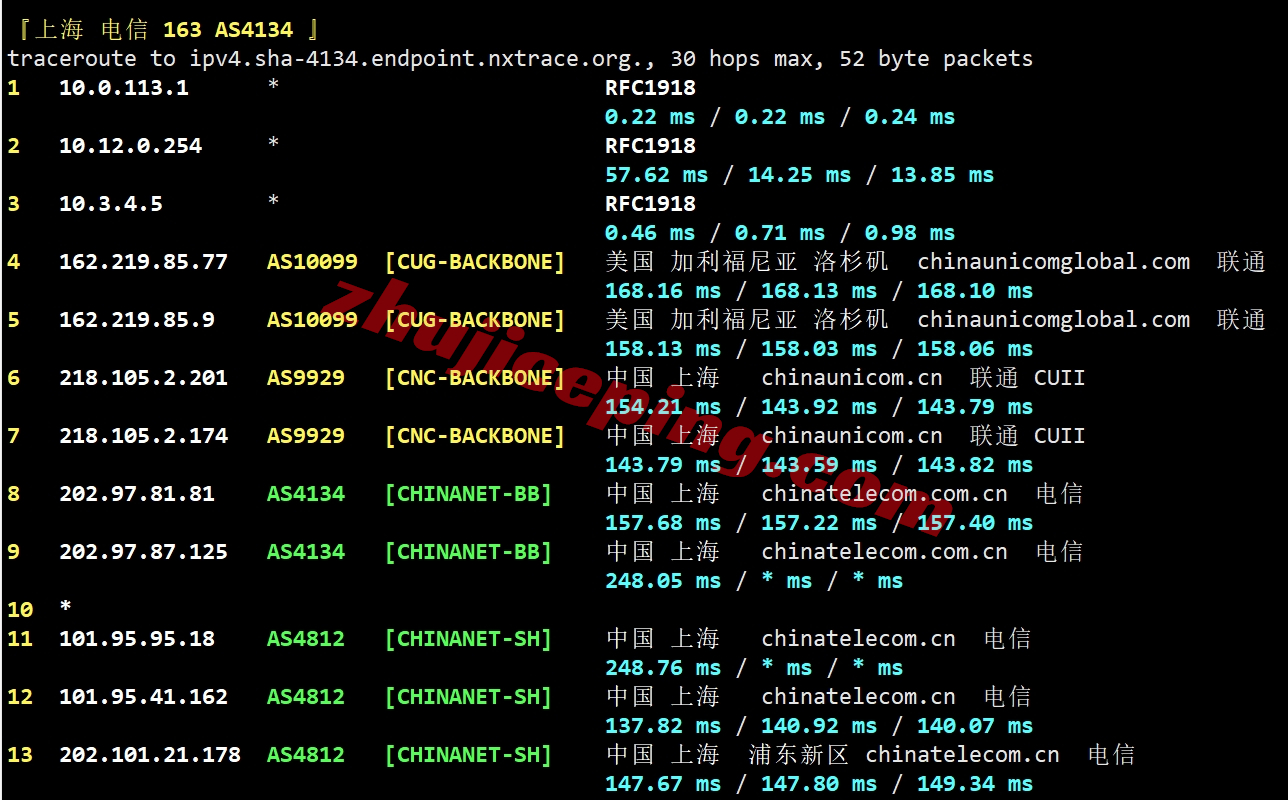Click chinaunicomglobal.com in the 162.219.85.9 row
This screenshot has height=800, width=1288.
1054,320
